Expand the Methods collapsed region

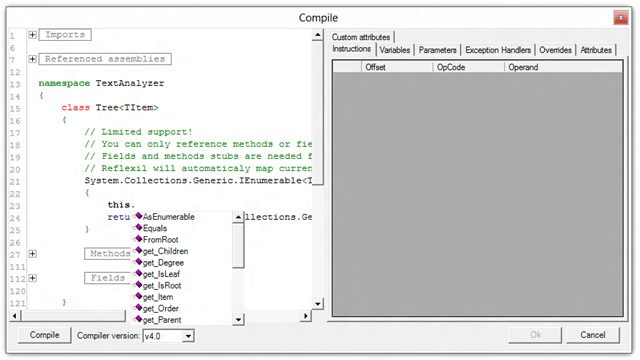[32, 254]
